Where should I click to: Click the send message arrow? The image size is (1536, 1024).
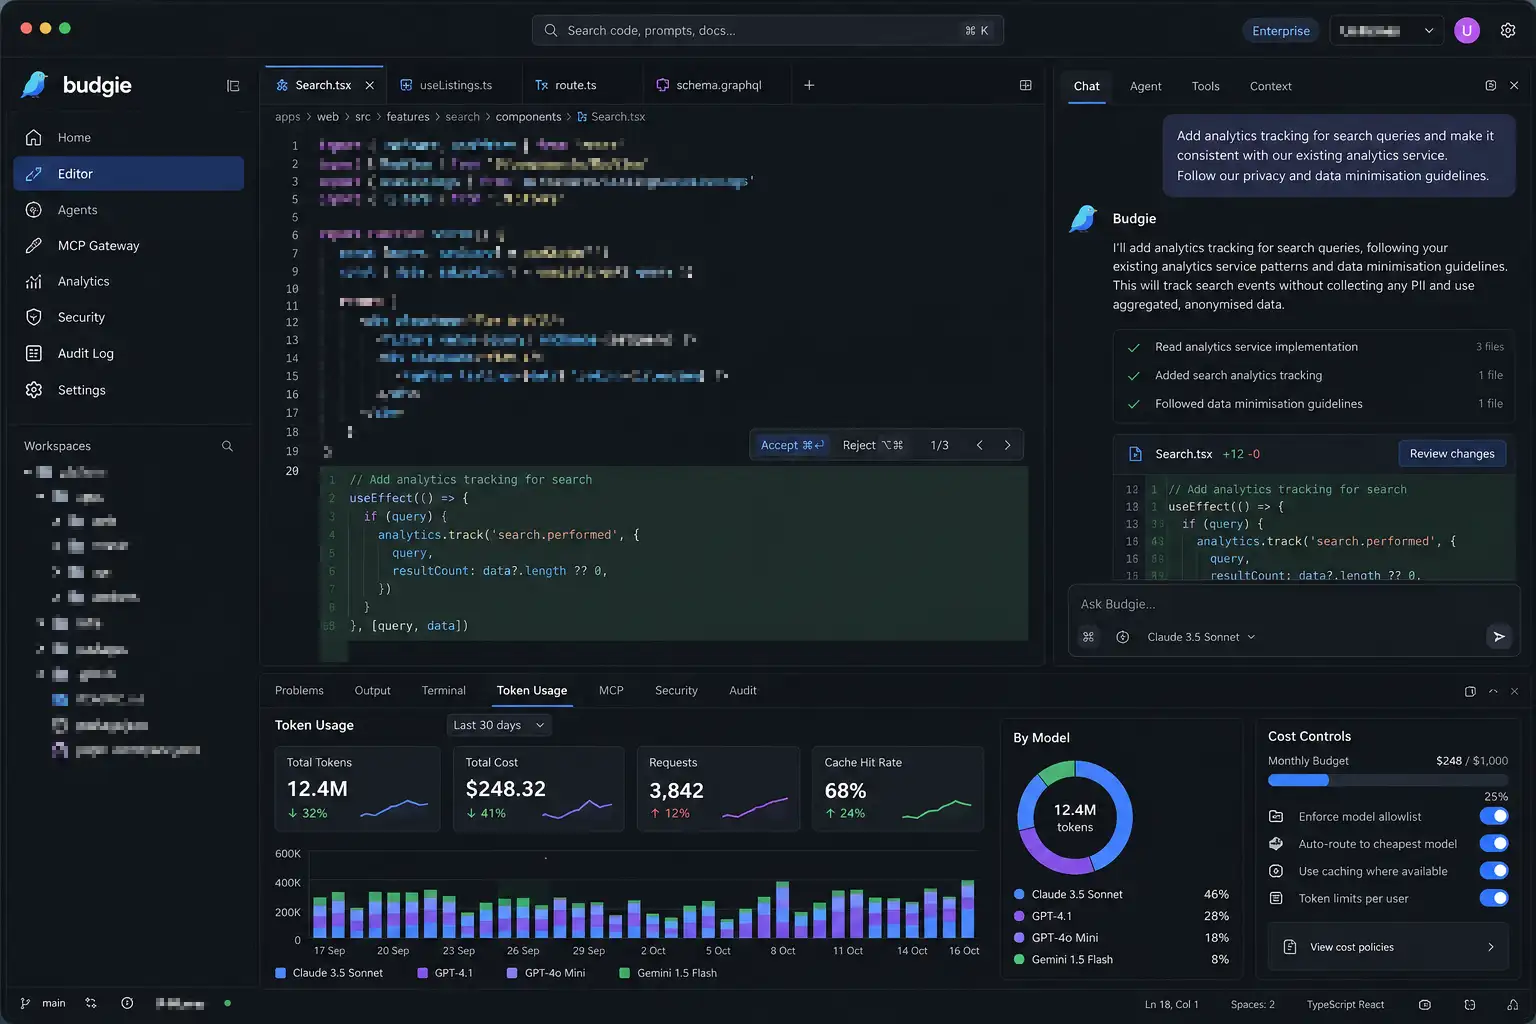[x=1498, y=637]
